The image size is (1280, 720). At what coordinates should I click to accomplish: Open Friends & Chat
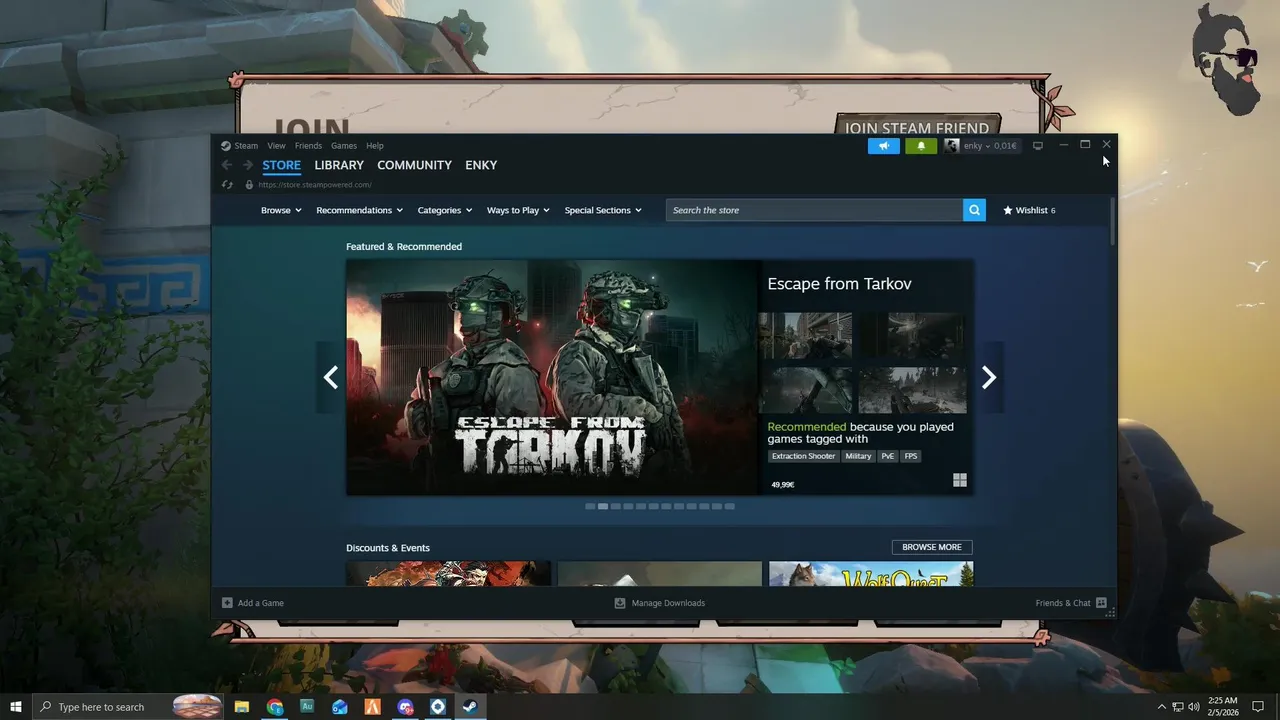(1071, 603)
